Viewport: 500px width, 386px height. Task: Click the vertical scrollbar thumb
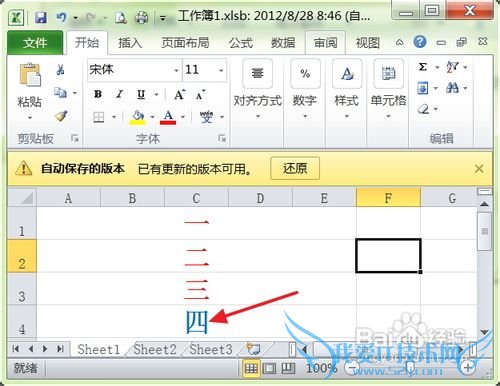click(484, 231)
